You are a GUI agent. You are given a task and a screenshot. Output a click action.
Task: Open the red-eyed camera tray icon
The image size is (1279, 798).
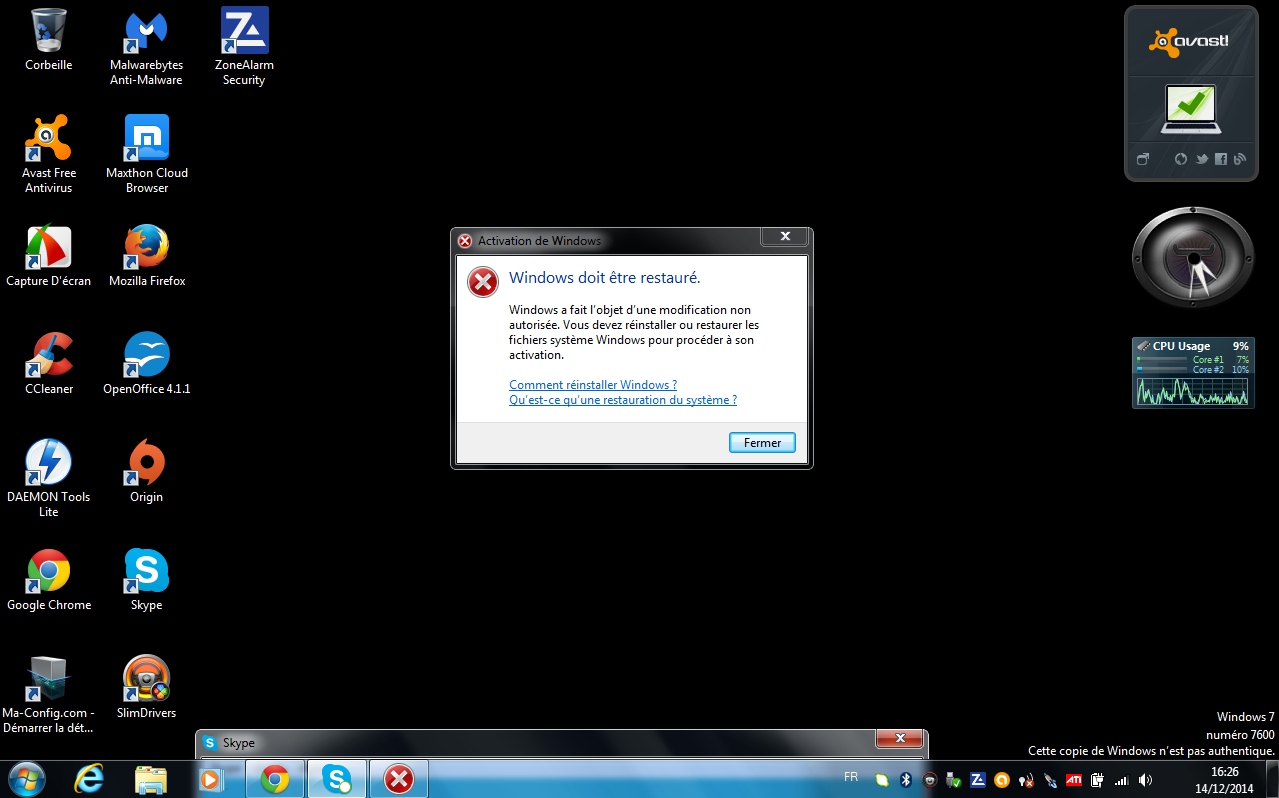coord(930,780)
